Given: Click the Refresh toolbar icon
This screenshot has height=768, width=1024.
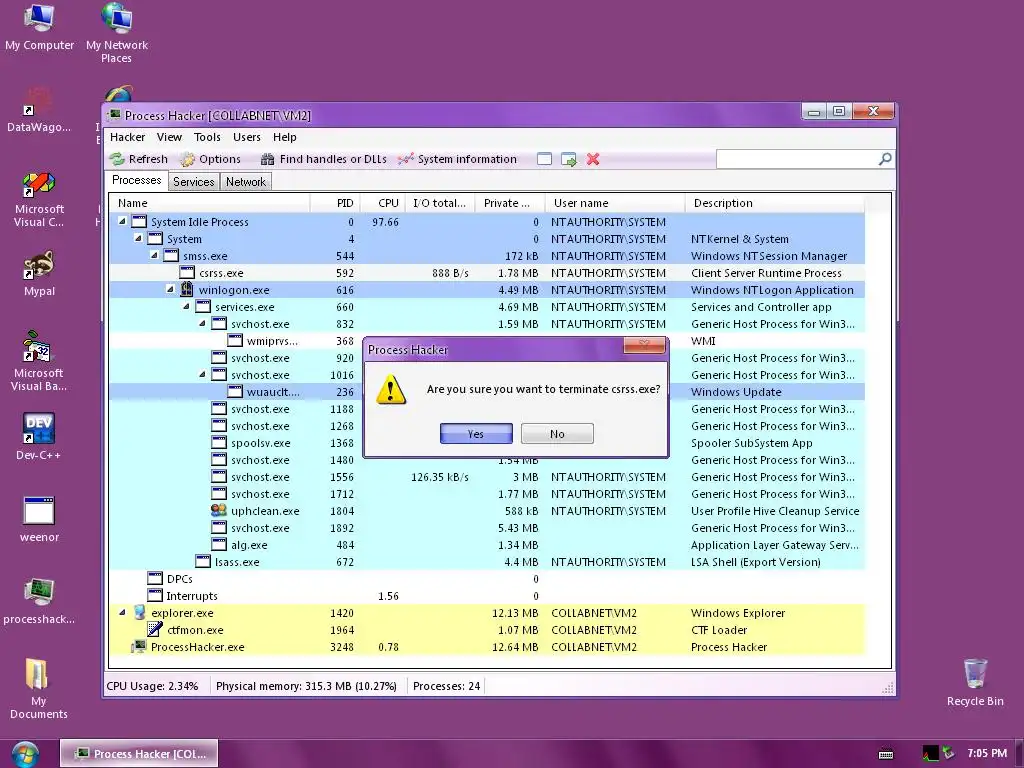Looking at the screenshot, I should (117, 159).
